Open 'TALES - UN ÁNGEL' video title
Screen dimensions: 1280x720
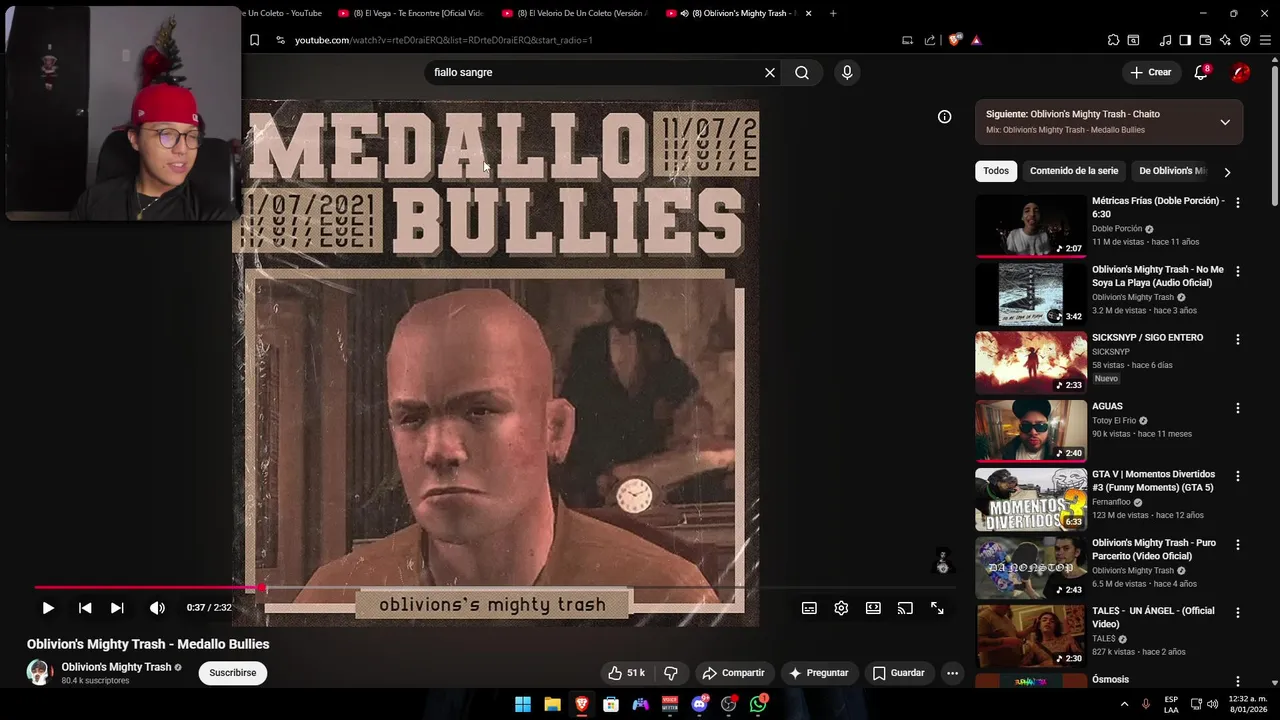point(1153,617)
